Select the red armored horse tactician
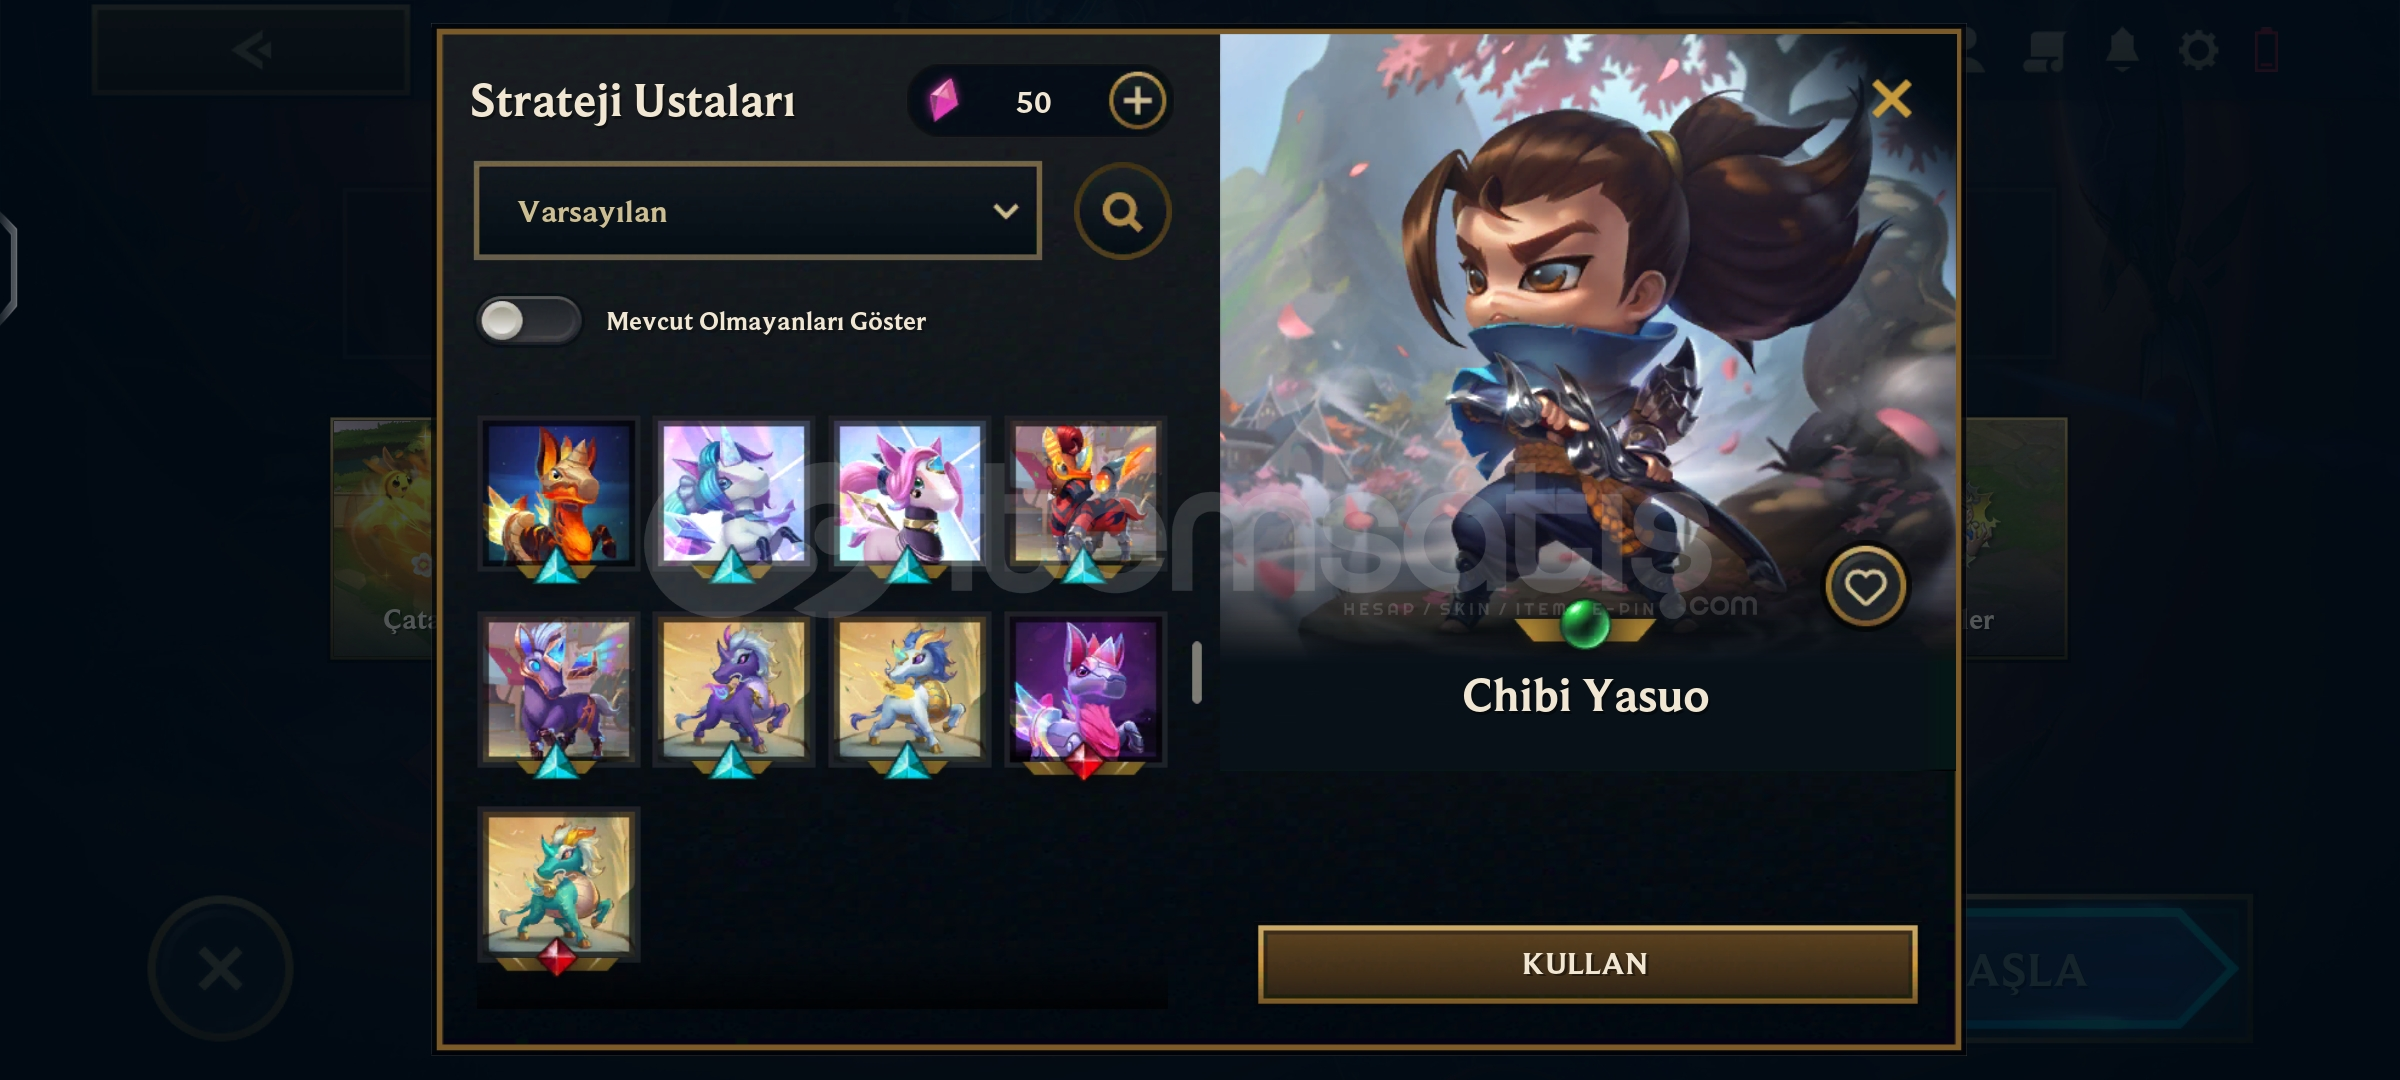 pyautogui.click(x=1085, y=494)
